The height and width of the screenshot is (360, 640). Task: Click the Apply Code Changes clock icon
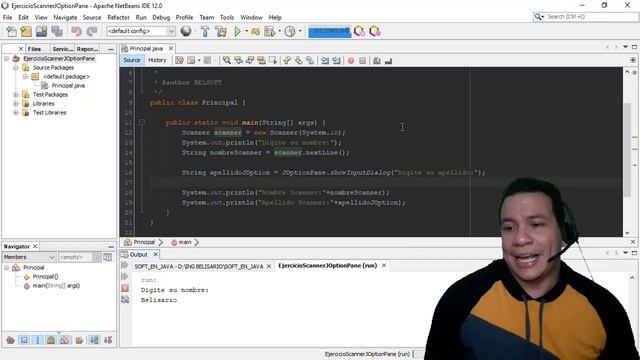click(x=290, y=31)
